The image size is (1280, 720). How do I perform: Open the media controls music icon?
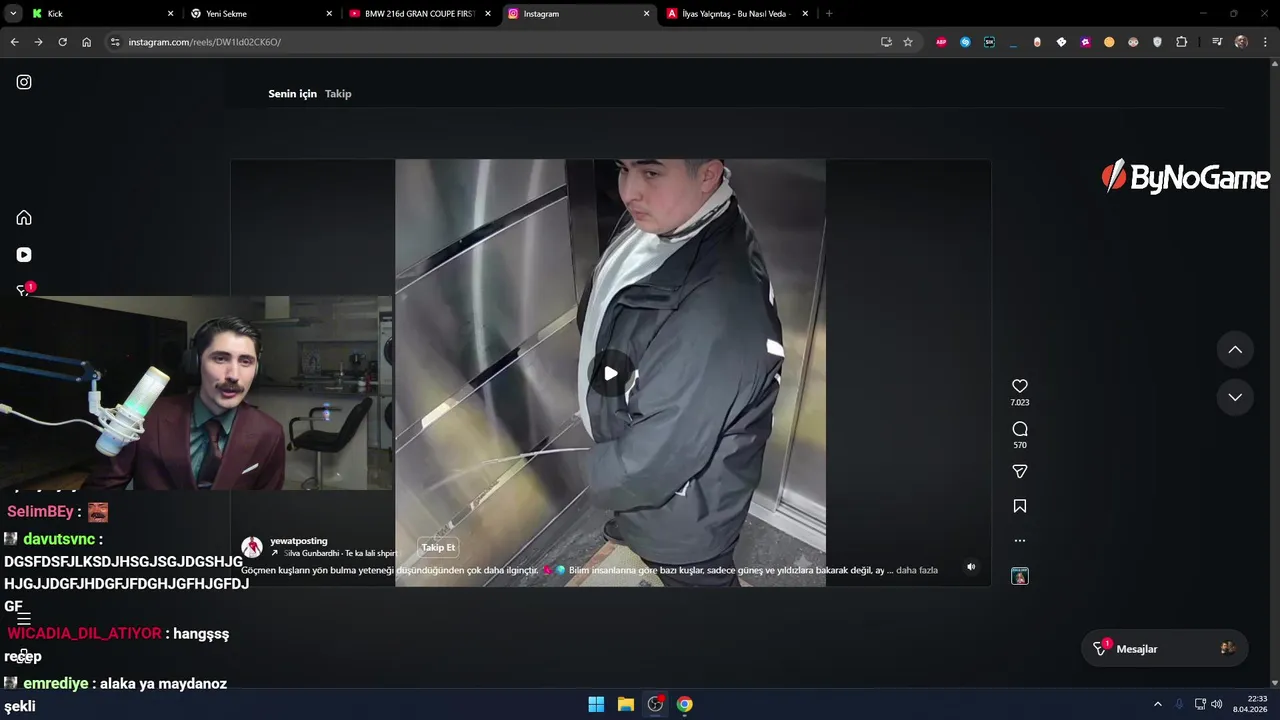coord(1217,42)
